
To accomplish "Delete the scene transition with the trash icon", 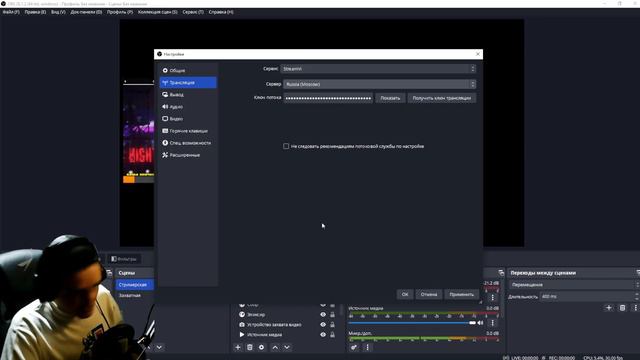I will [x=622, y=308].
